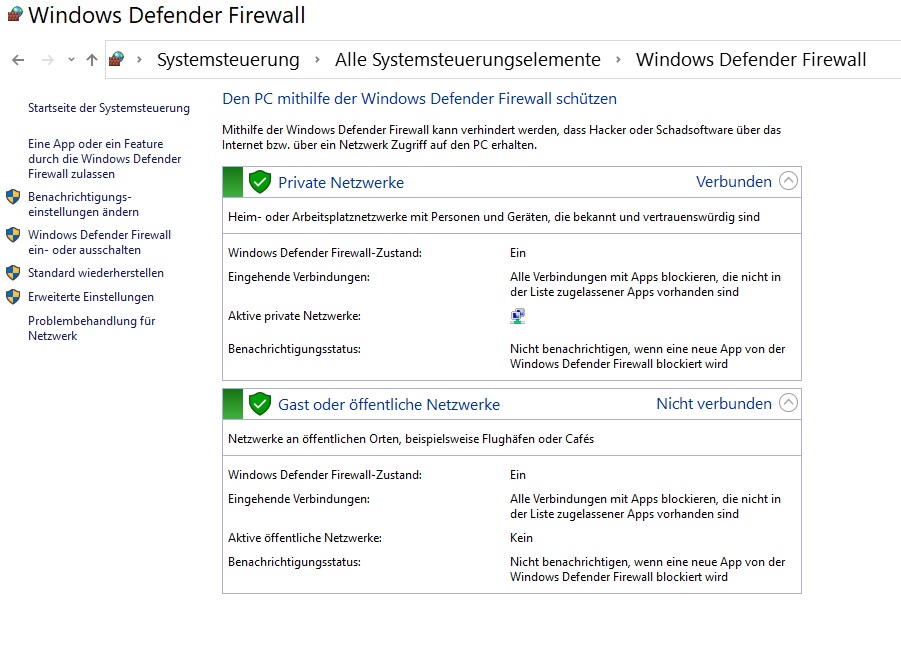The image size is (901, 650).
Task: Click the Standard wiederherstellen link
Action: [96, 273]
